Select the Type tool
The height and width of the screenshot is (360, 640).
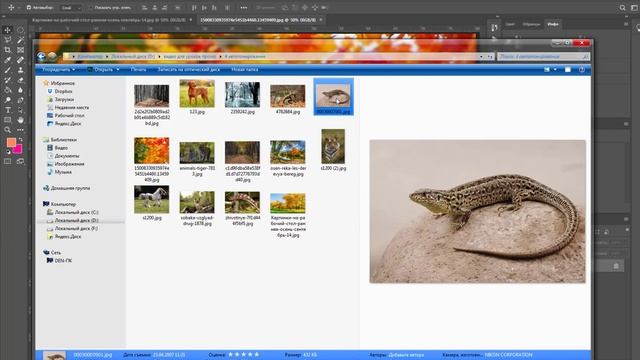[7, 110]
